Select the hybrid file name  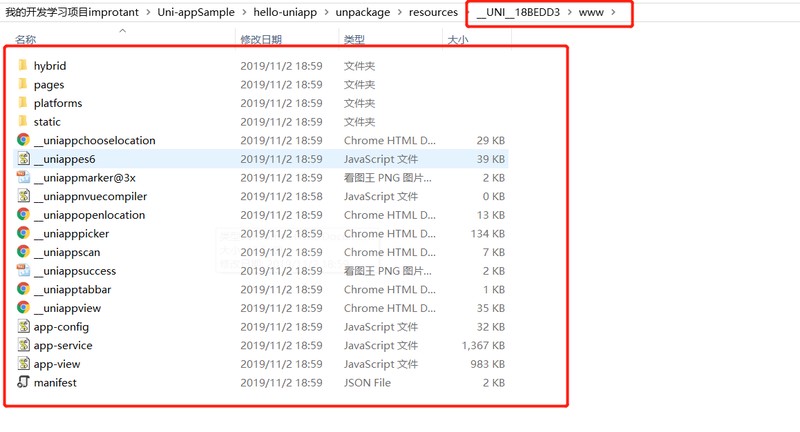click(50, 66)
